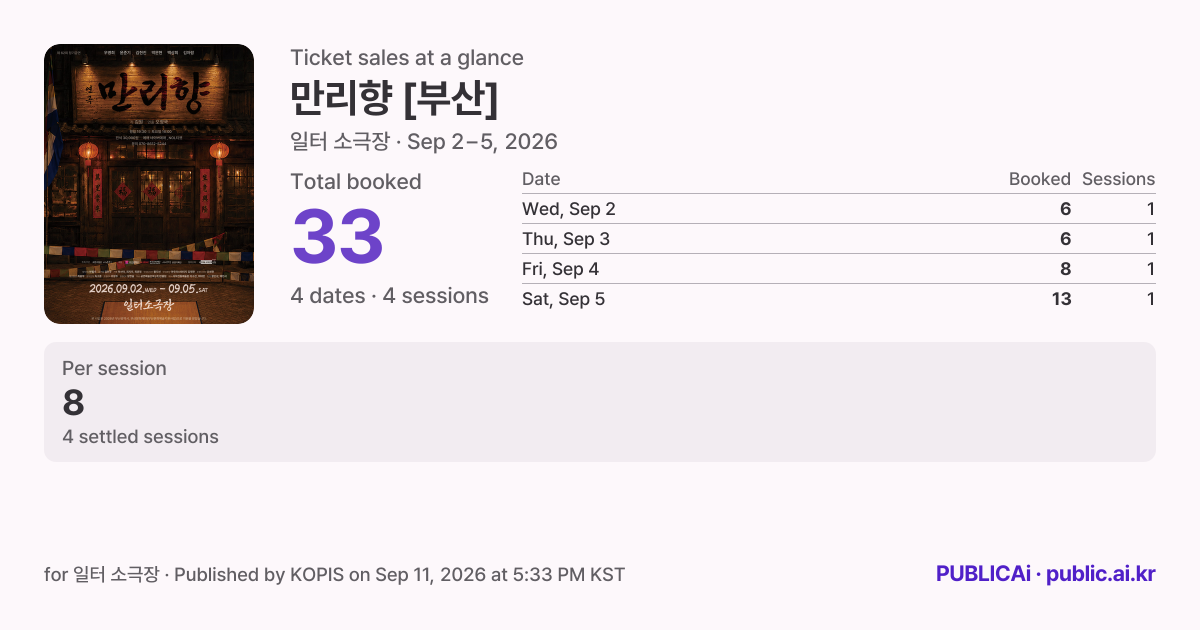
Task: Click the PUBLICAi · public.ai.kr link
Action: click(1046, 574)
